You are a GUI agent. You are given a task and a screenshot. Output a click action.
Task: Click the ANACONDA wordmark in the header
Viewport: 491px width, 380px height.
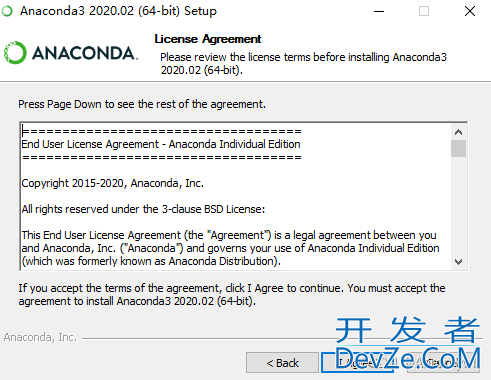point(85,53)
